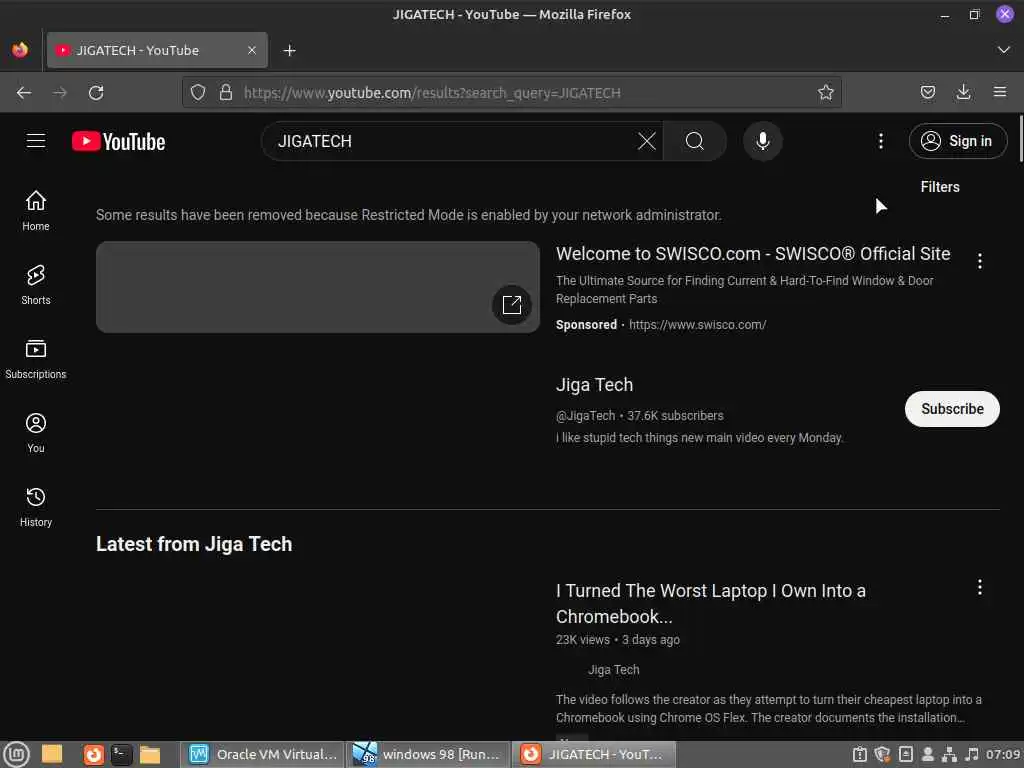Open the tracking protection shield icon
This screenshot has height=768, width=1024.
click(198, 93)
